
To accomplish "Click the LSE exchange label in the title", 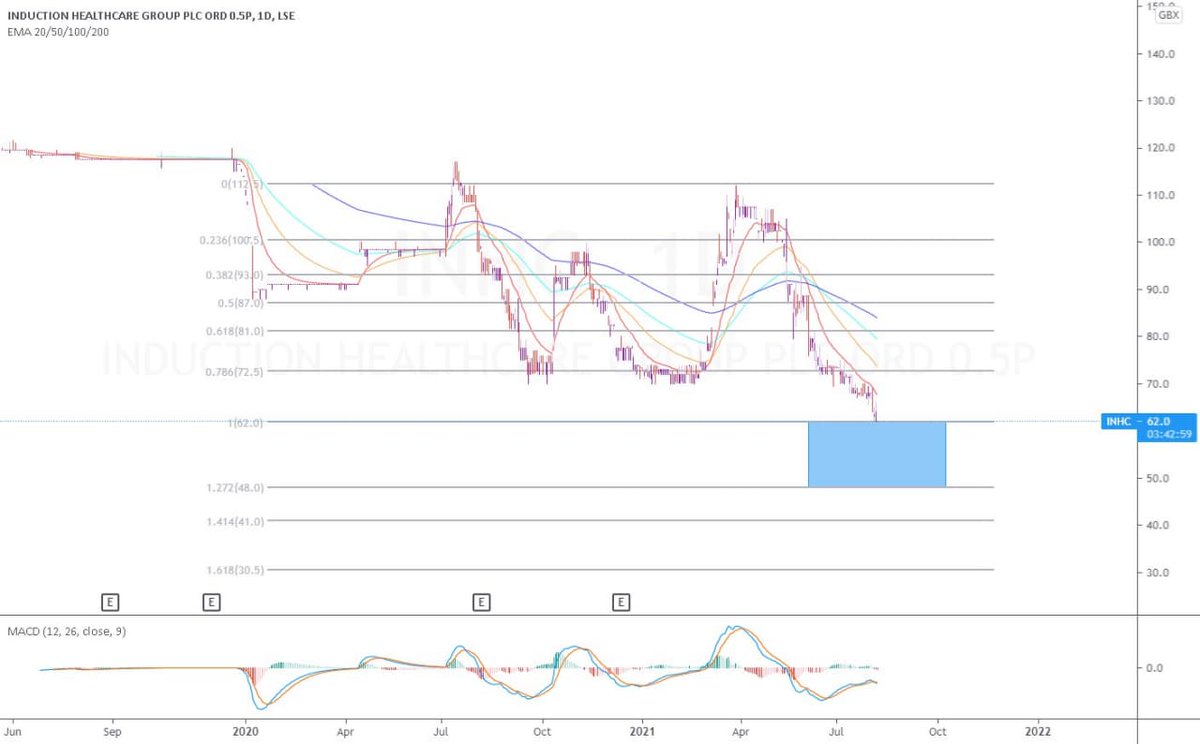I will click(x=287, y=15).
